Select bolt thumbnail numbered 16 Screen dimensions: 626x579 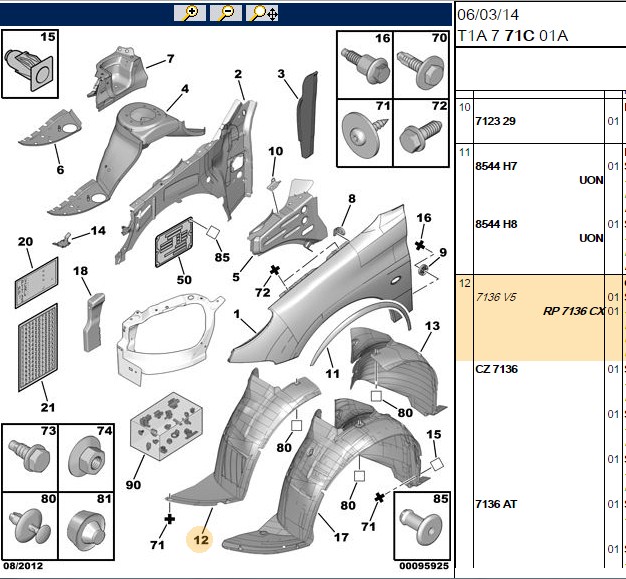[365, 65]
